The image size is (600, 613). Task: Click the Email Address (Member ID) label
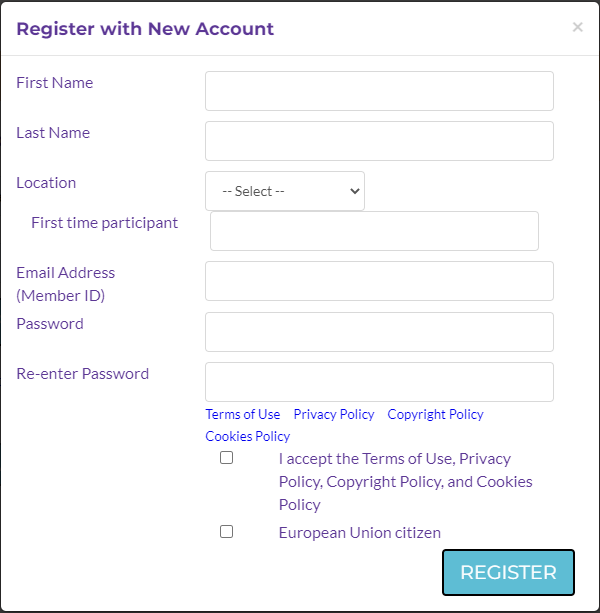click(65, 284)
